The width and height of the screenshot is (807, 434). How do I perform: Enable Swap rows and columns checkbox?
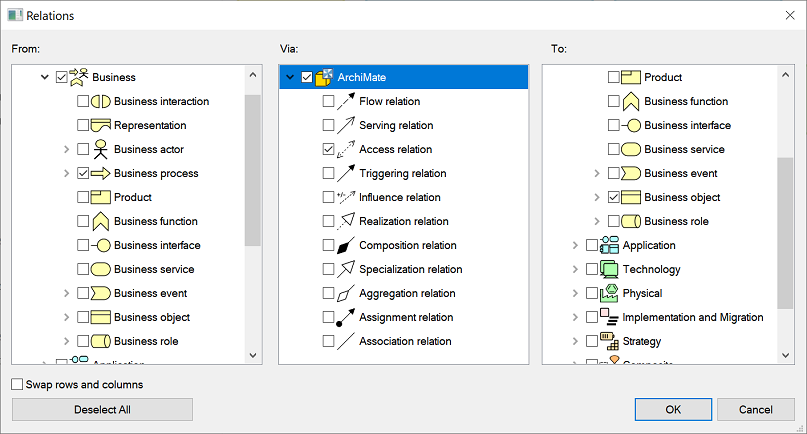point(18,384)
